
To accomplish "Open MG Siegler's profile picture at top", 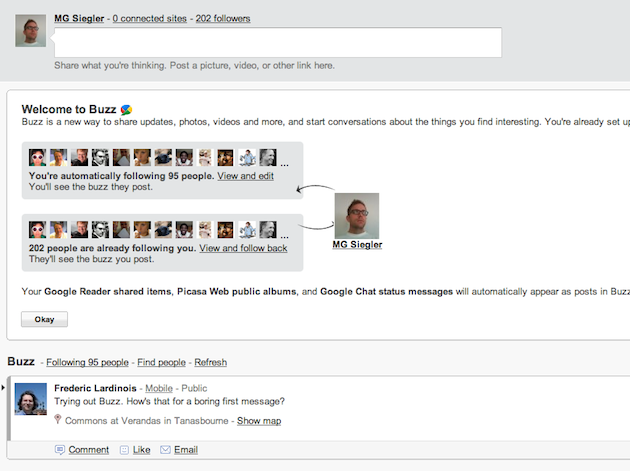I will click(31, 31).
